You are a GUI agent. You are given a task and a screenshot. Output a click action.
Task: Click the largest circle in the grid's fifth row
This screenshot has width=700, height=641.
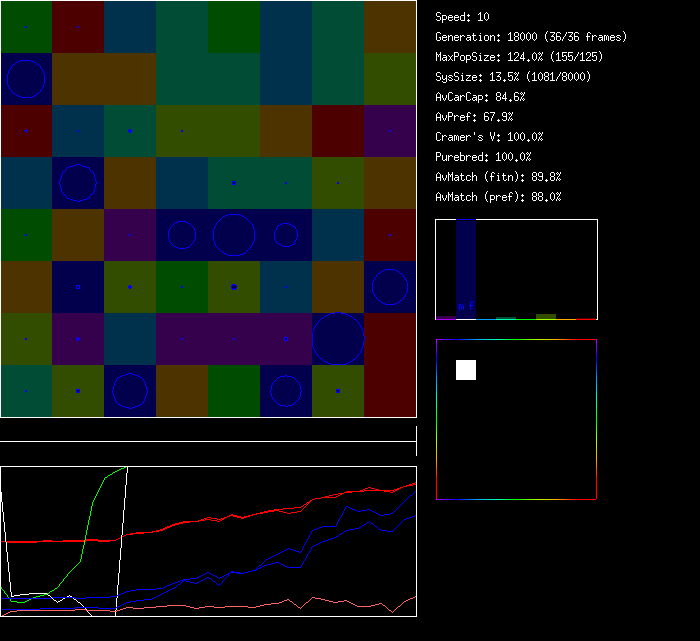pos(234,235)
